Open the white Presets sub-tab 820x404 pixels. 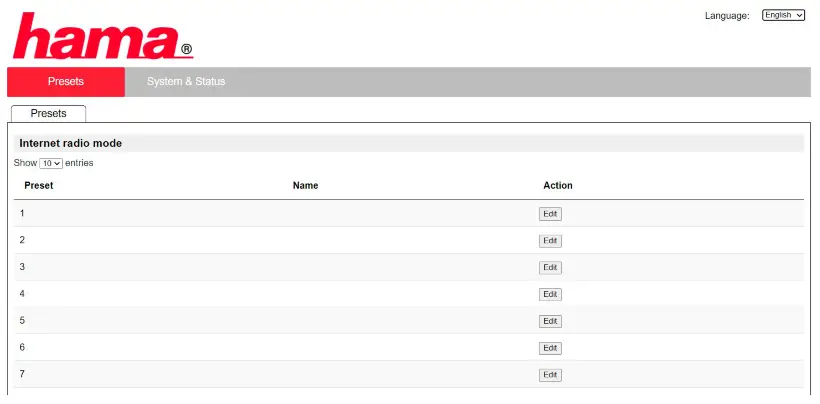pos(48,114)
